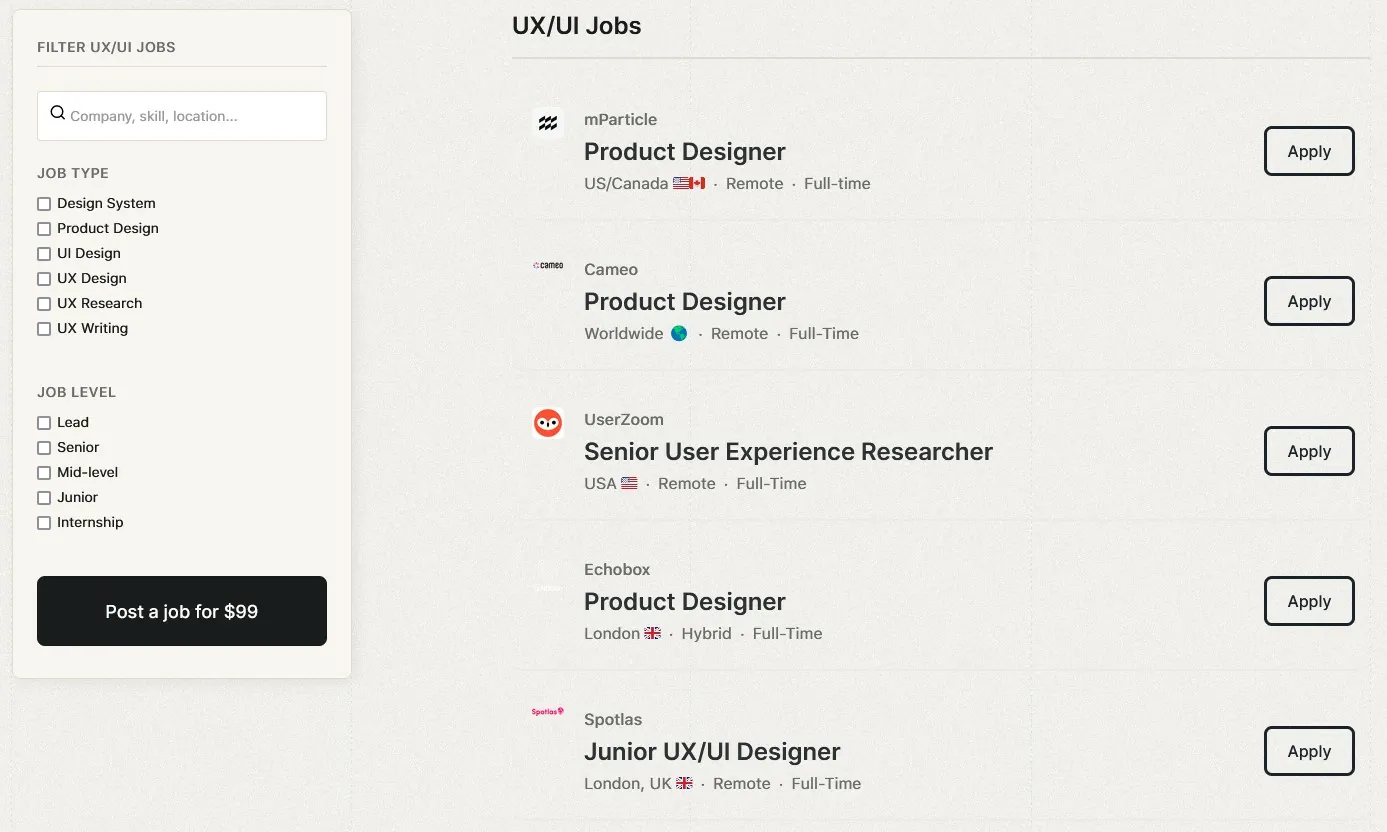Open the Junior UX/UI Designer job title

point(712,752)
